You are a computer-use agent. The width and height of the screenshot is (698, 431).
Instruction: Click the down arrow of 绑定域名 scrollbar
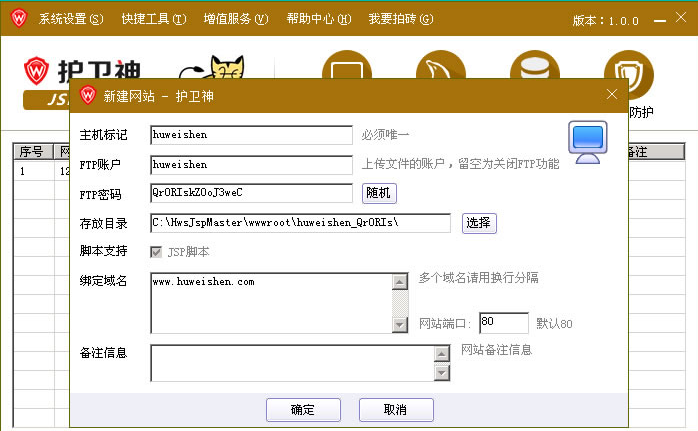(400, 325)
